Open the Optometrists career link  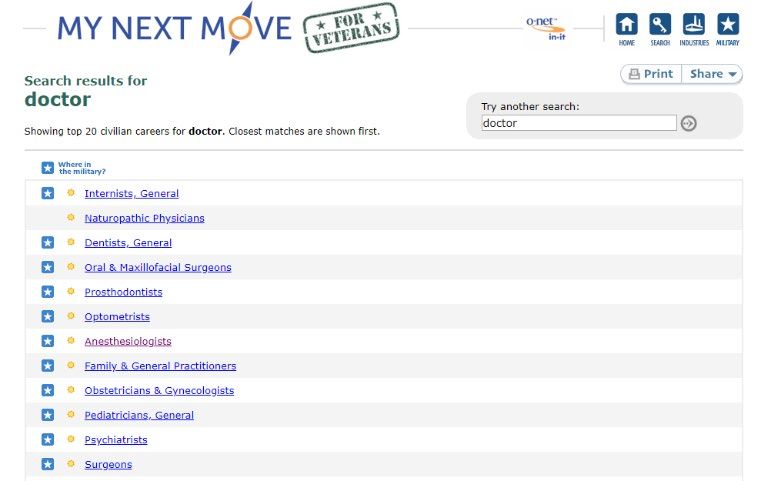click(x=117, y=316)
